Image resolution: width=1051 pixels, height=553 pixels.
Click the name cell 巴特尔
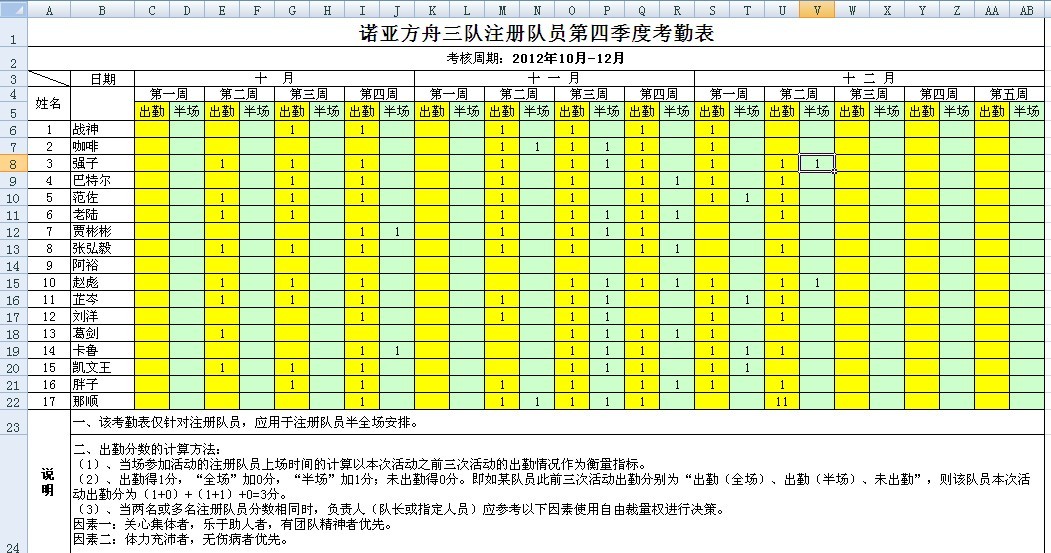tap(103, 180)
